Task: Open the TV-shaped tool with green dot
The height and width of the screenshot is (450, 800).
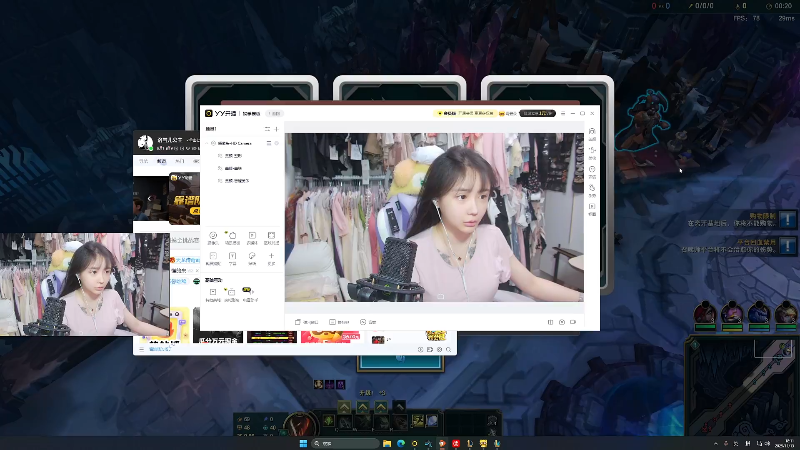Action: click(232, 294)
